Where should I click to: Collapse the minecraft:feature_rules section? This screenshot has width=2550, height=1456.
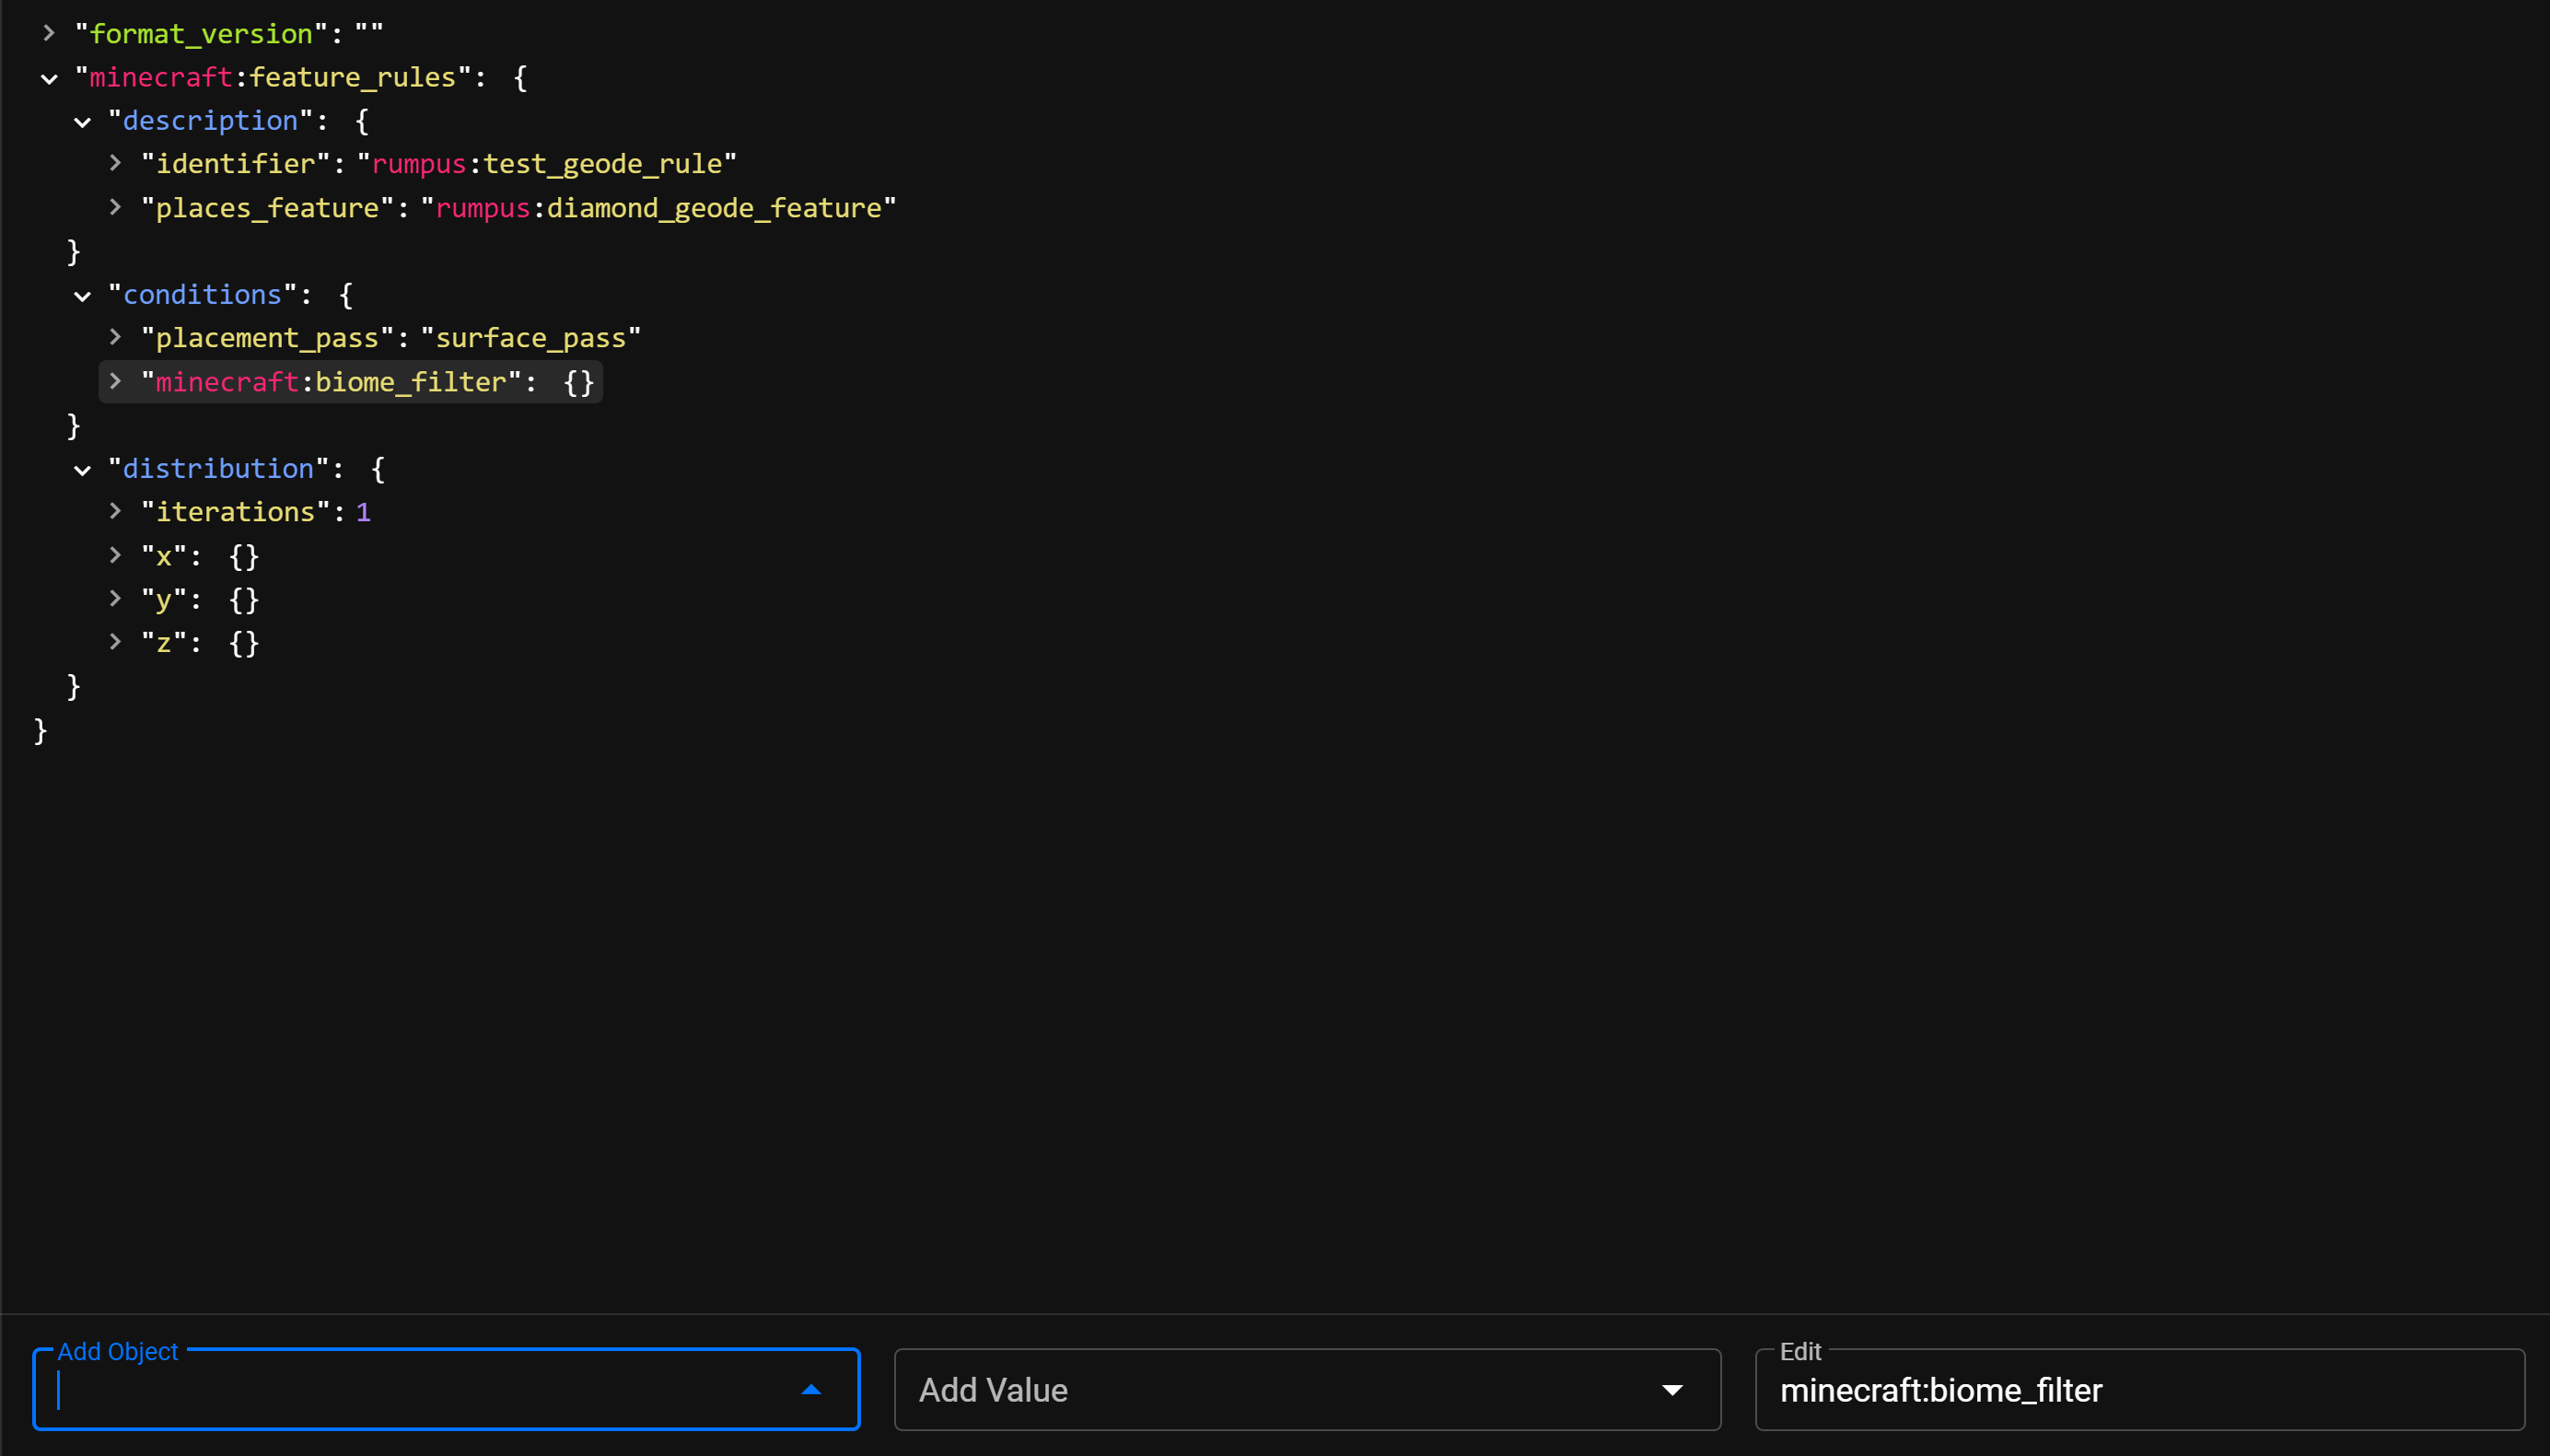coord(48,77)
